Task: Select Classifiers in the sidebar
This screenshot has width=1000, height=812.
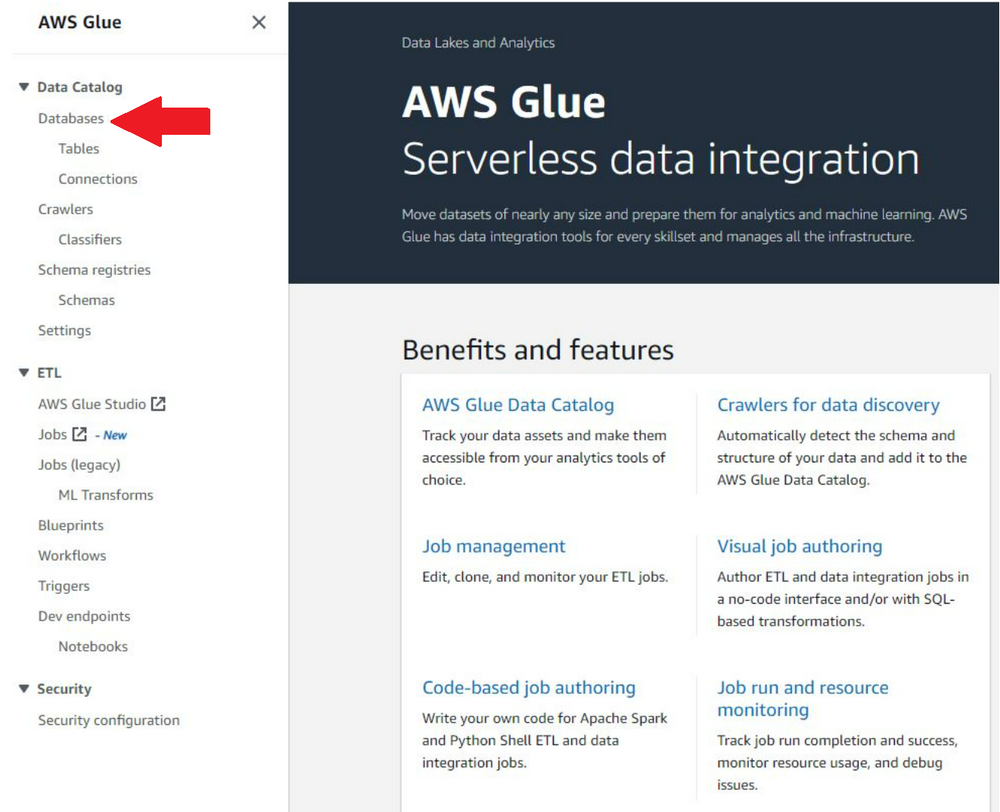Action: (89, 239)
